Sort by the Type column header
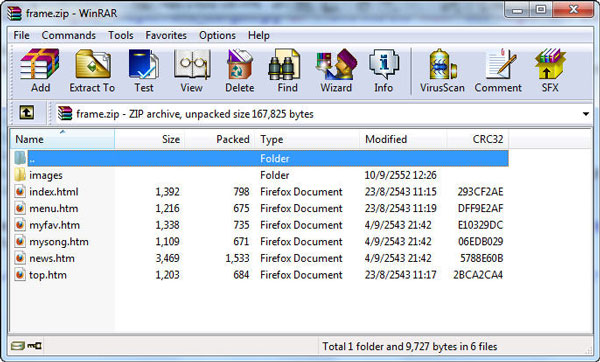 click(307, 139)
